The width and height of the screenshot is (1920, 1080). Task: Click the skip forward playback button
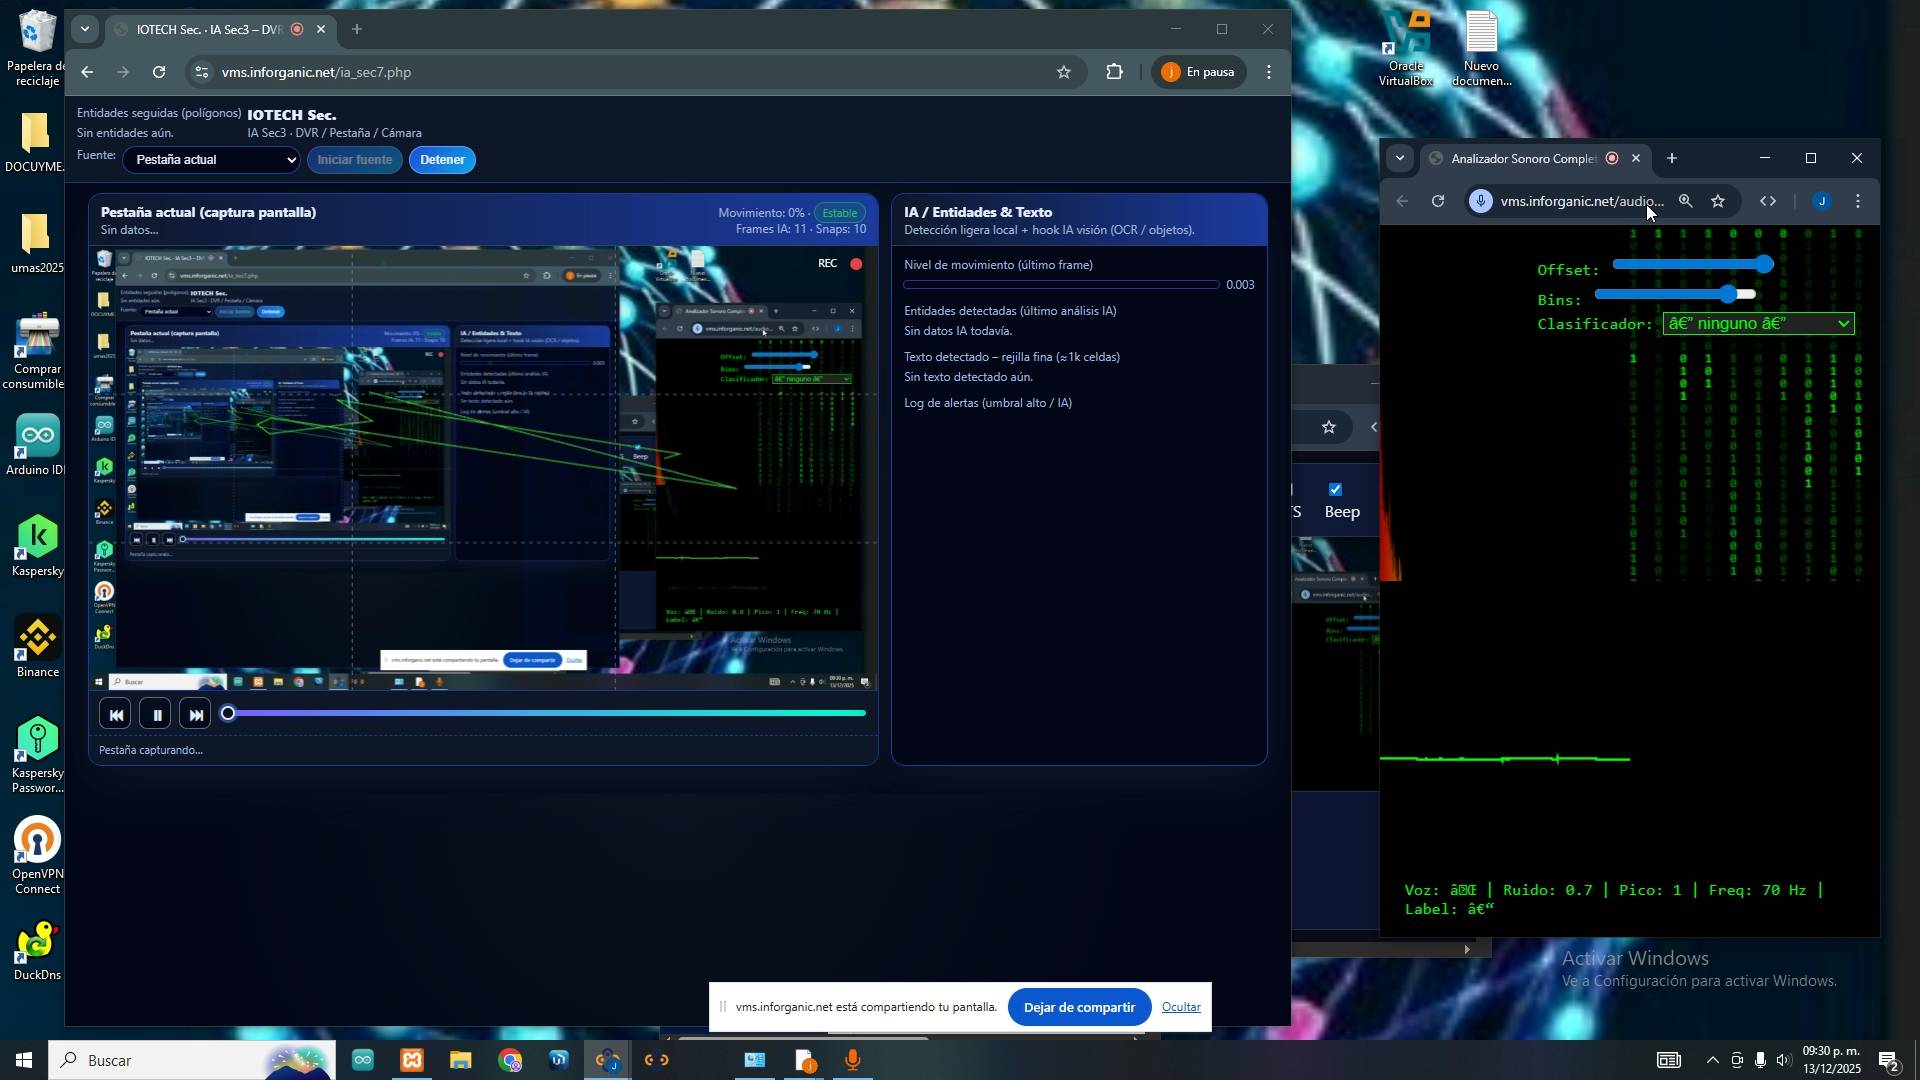[196, 715]
